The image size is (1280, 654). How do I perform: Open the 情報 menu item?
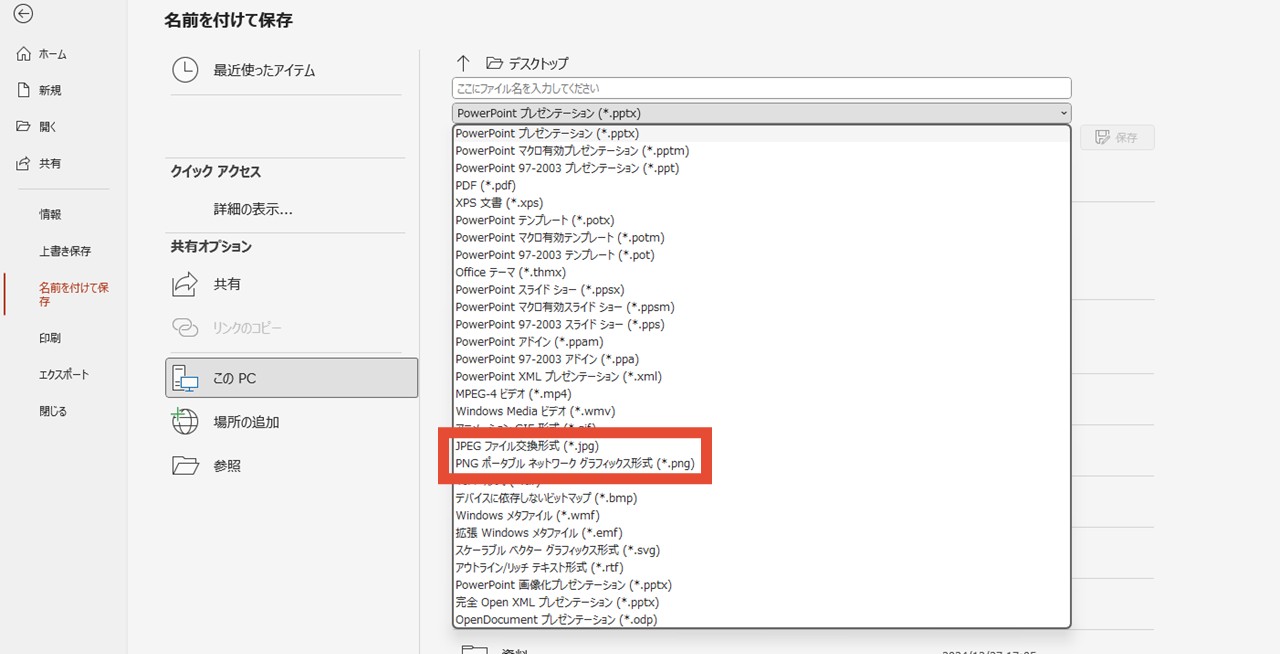[50, 214]
